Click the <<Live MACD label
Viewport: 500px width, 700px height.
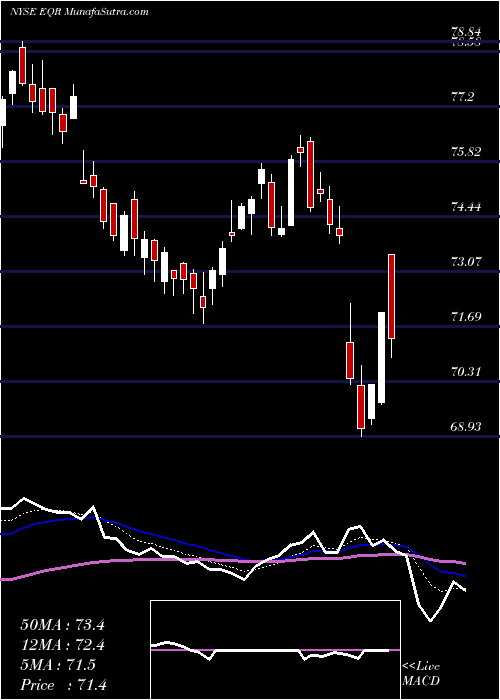(421, 674)
